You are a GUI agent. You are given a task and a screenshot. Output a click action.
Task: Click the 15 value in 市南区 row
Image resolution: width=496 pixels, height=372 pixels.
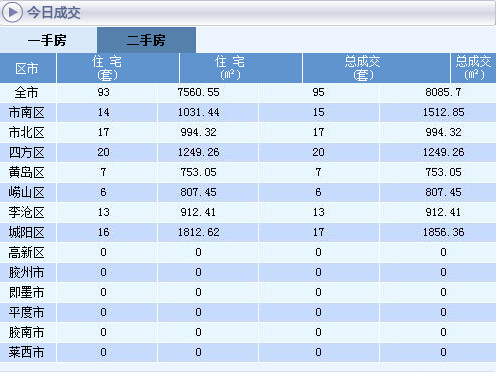[318, 112]
